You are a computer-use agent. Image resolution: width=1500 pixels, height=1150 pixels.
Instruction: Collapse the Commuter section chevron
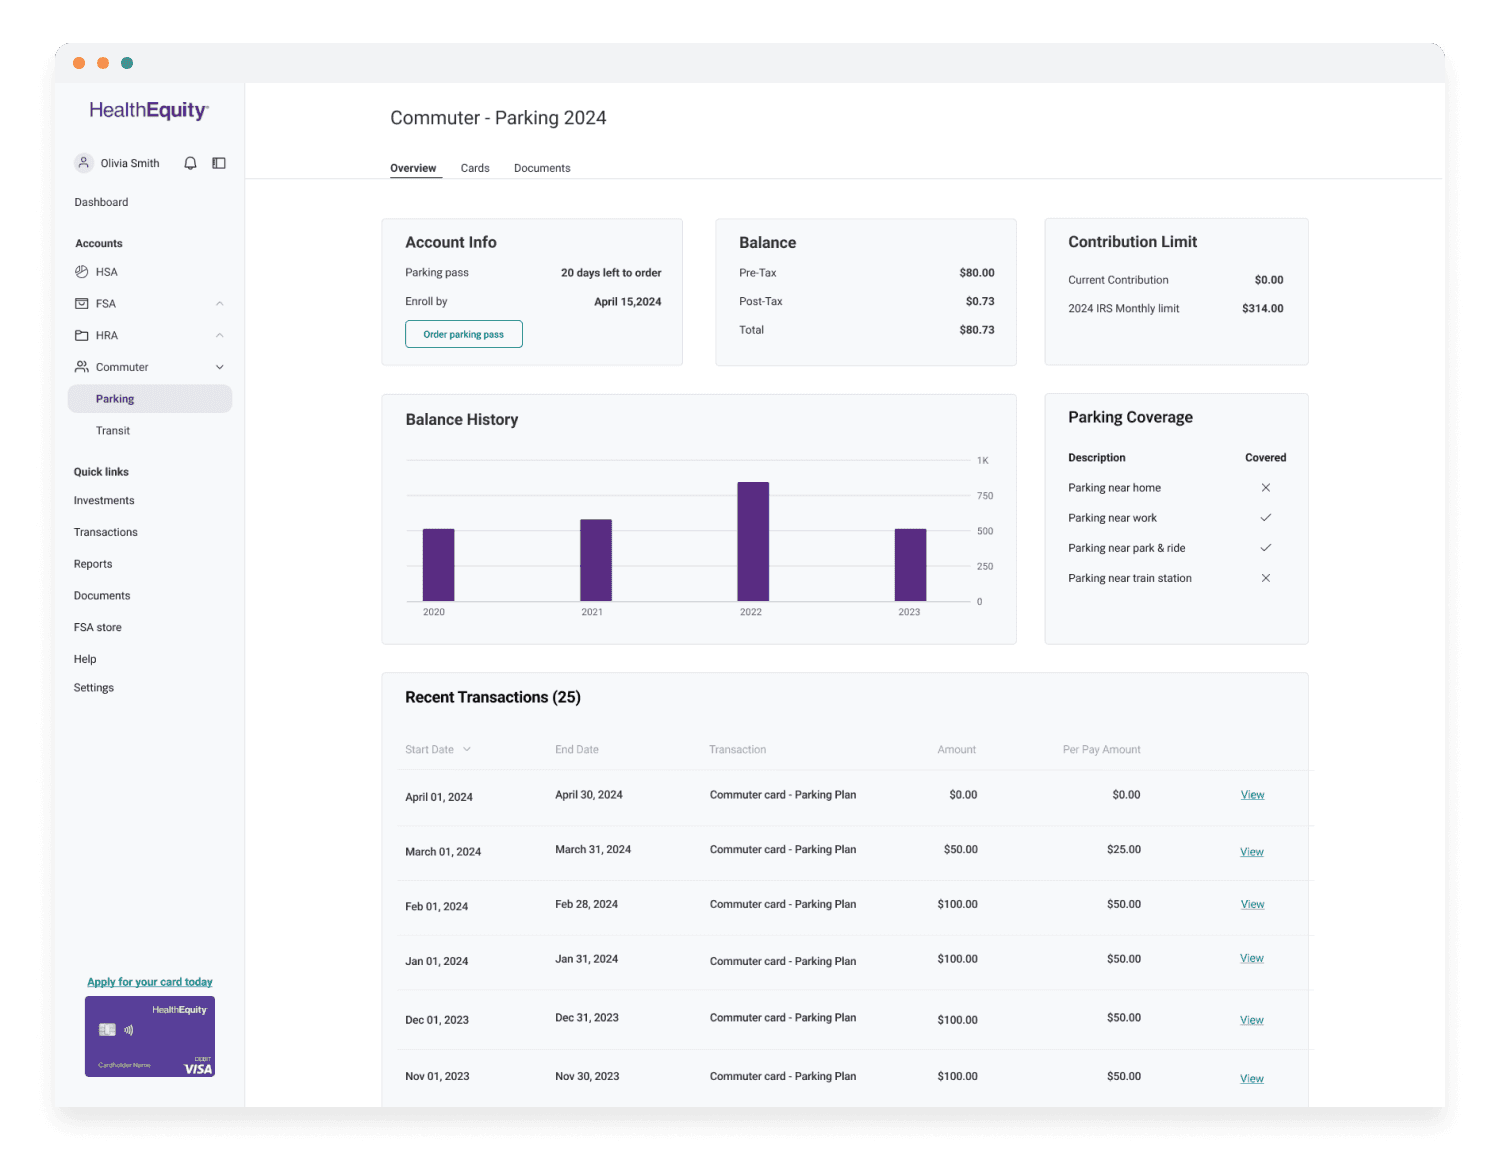point(220,367)
